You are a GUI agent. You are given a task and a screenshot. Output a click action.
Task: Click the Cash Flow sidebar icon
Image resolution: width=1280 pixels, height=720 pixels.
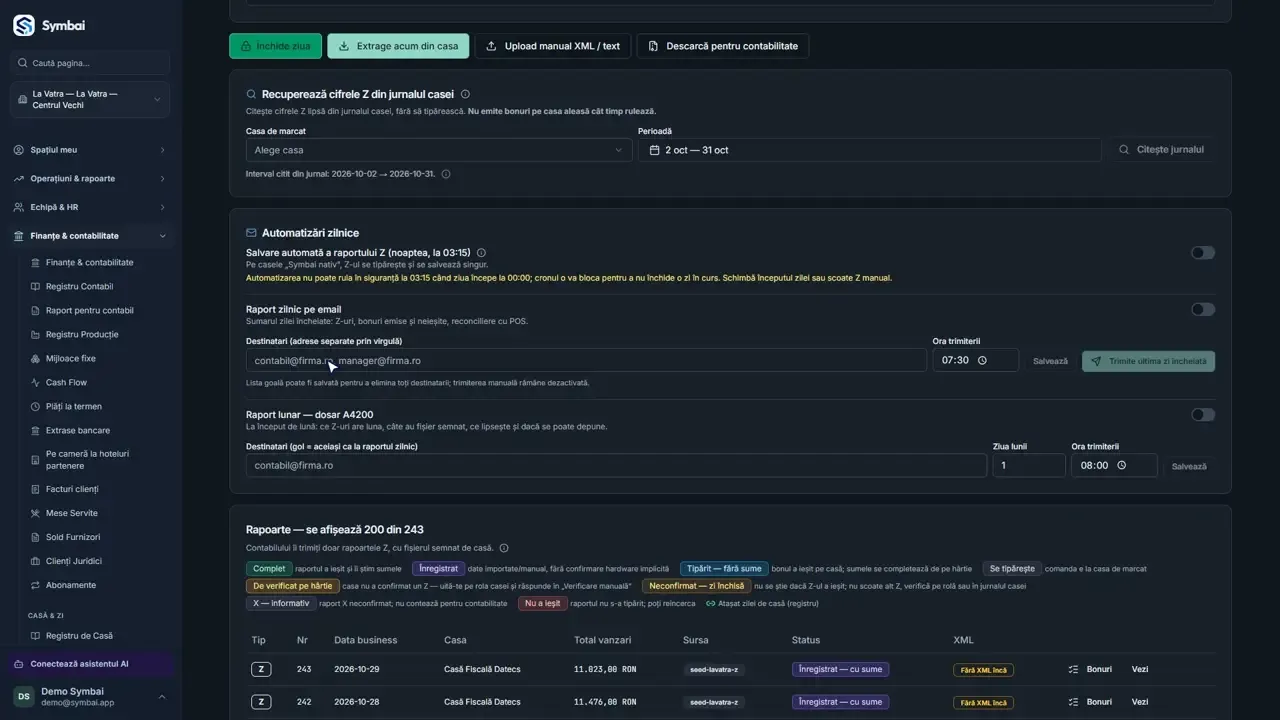(36, 383)
